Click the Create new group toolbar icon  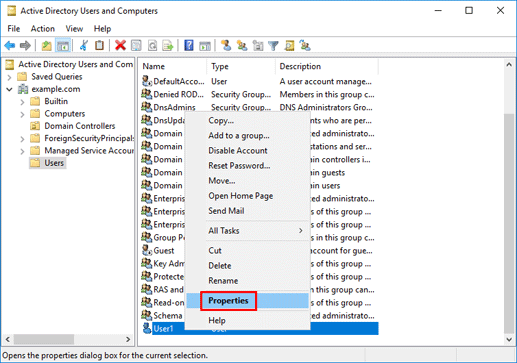(242, 45)
